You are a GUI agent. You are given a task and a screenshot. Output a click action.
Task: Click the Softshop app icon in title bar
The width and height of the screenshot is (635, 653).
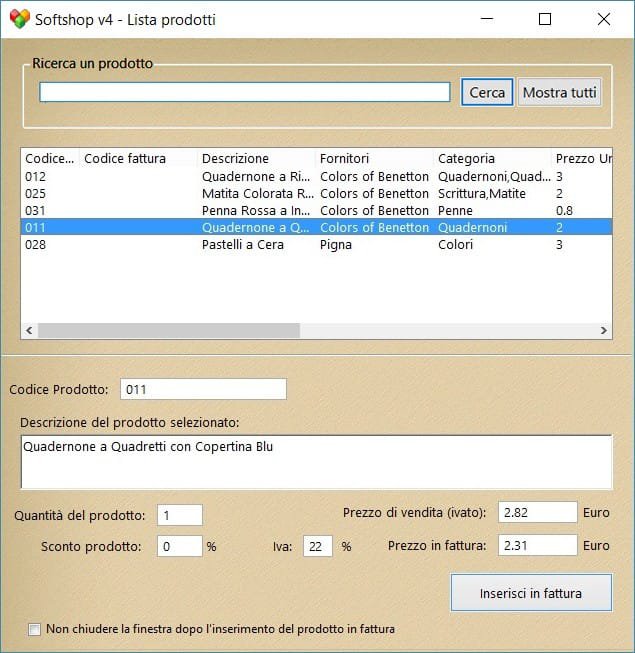[x=19, y=19]
